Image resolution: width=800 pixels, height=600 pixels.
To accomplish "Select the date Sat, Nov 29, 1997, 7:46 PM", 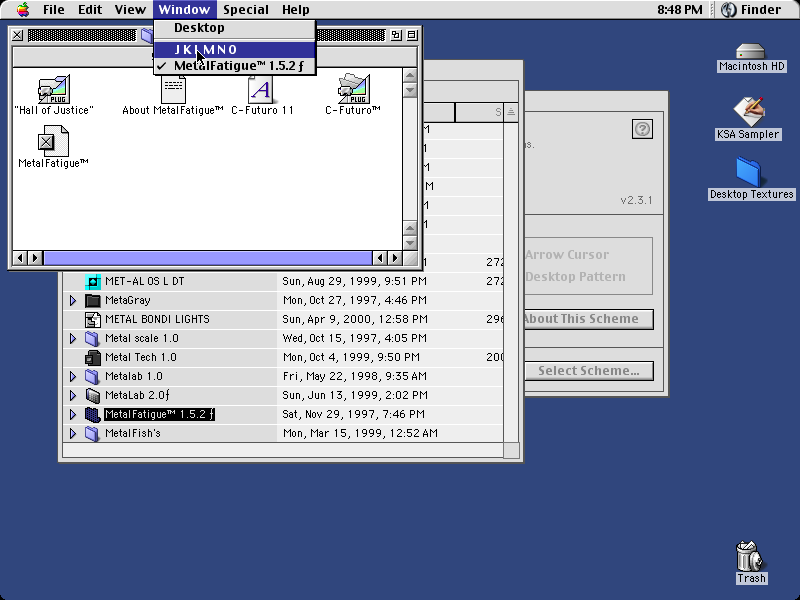I will coord(354,414).
